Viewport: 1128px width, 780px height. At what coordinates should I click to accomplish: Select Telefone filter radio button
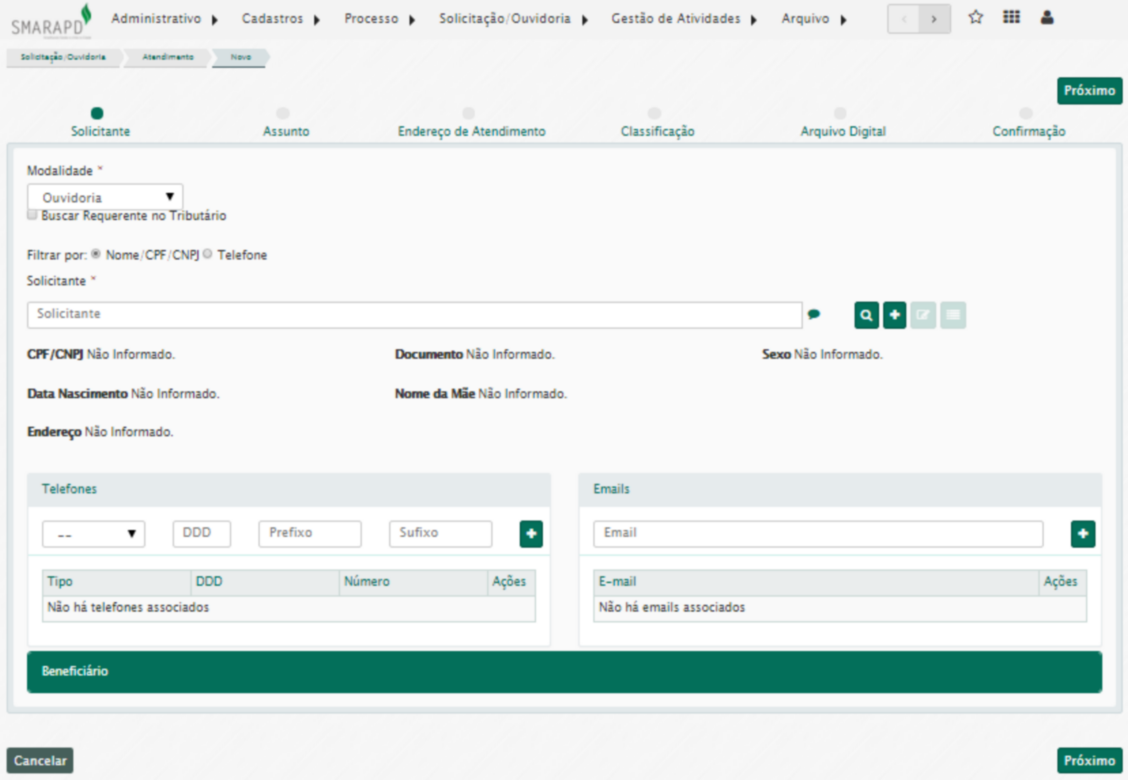pos(209,255)
